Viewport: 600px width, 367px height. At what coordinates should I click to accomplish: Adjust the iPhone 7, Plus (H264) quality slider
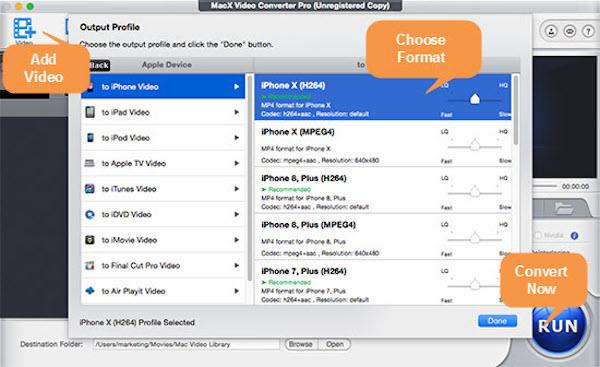click(474, 285)
